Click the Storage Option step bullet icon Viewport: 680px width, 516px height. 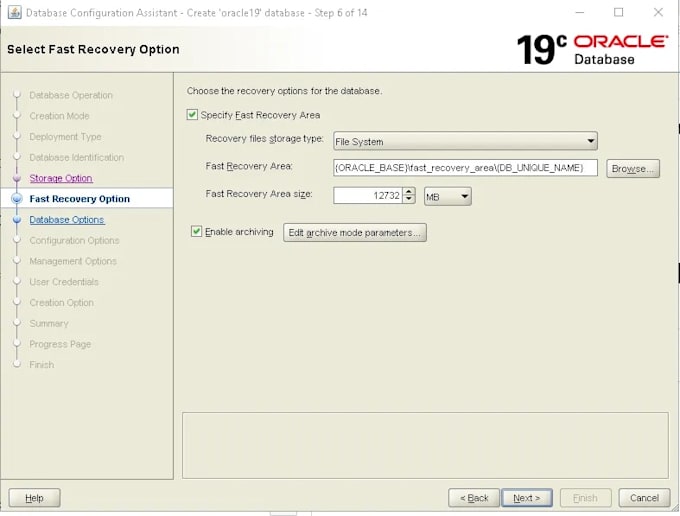point(17,178)
